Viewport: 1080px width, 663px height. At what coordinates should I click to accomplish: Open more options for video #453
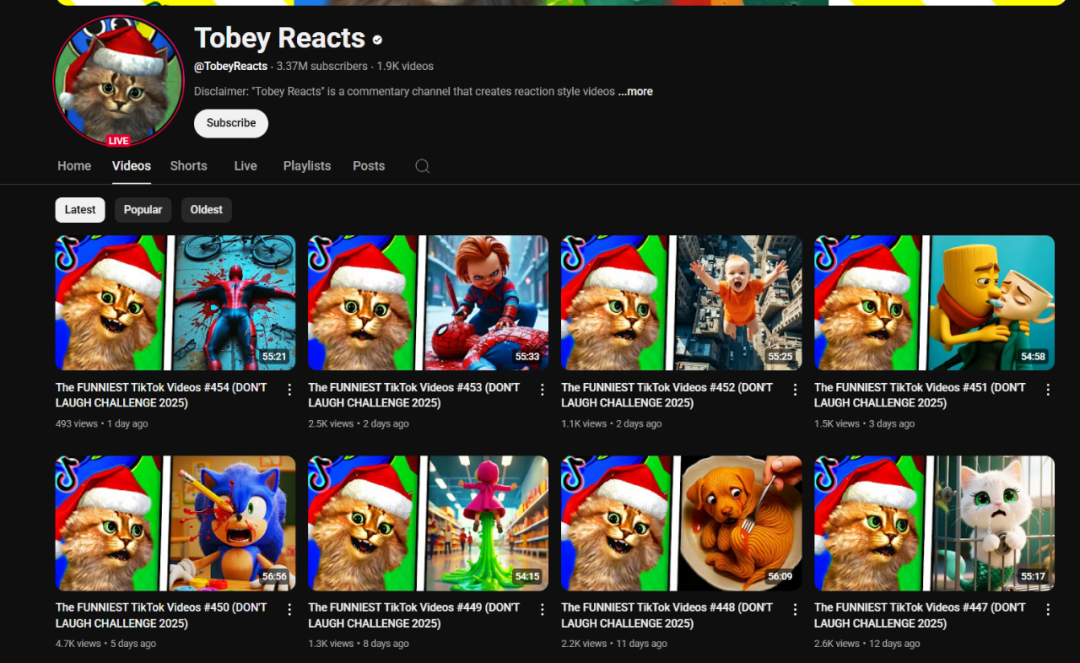click(543, 389)
